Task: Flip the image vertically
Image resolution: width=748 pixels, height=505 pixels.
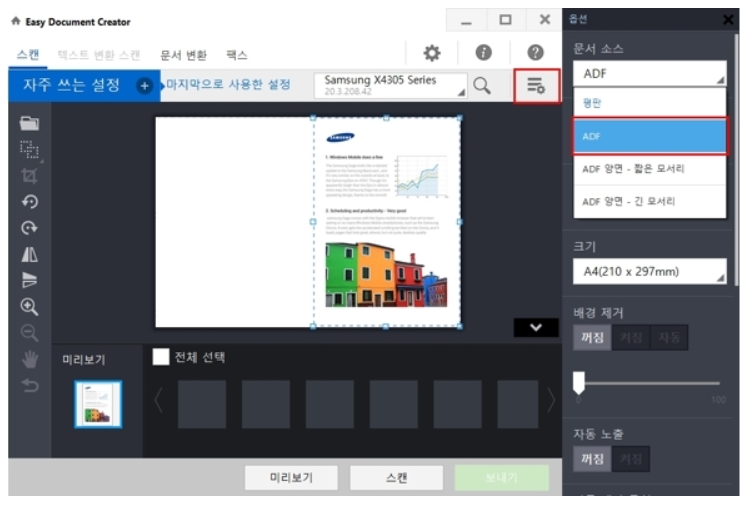Action: (x=30, y=280)
